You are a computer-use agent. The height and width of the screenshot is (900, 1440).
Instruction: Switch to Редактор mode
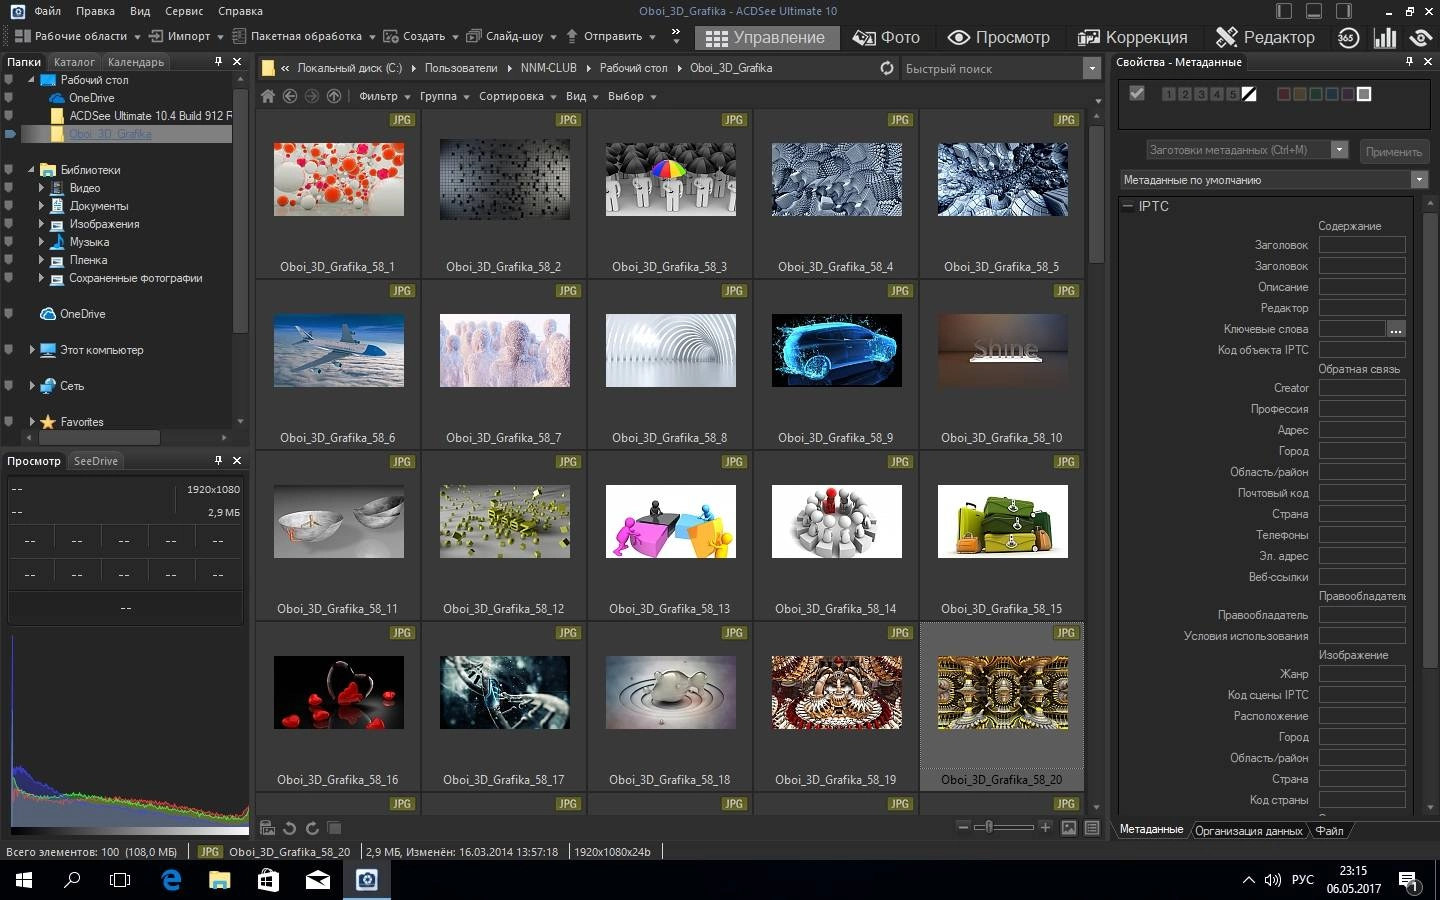(1265, 38)
